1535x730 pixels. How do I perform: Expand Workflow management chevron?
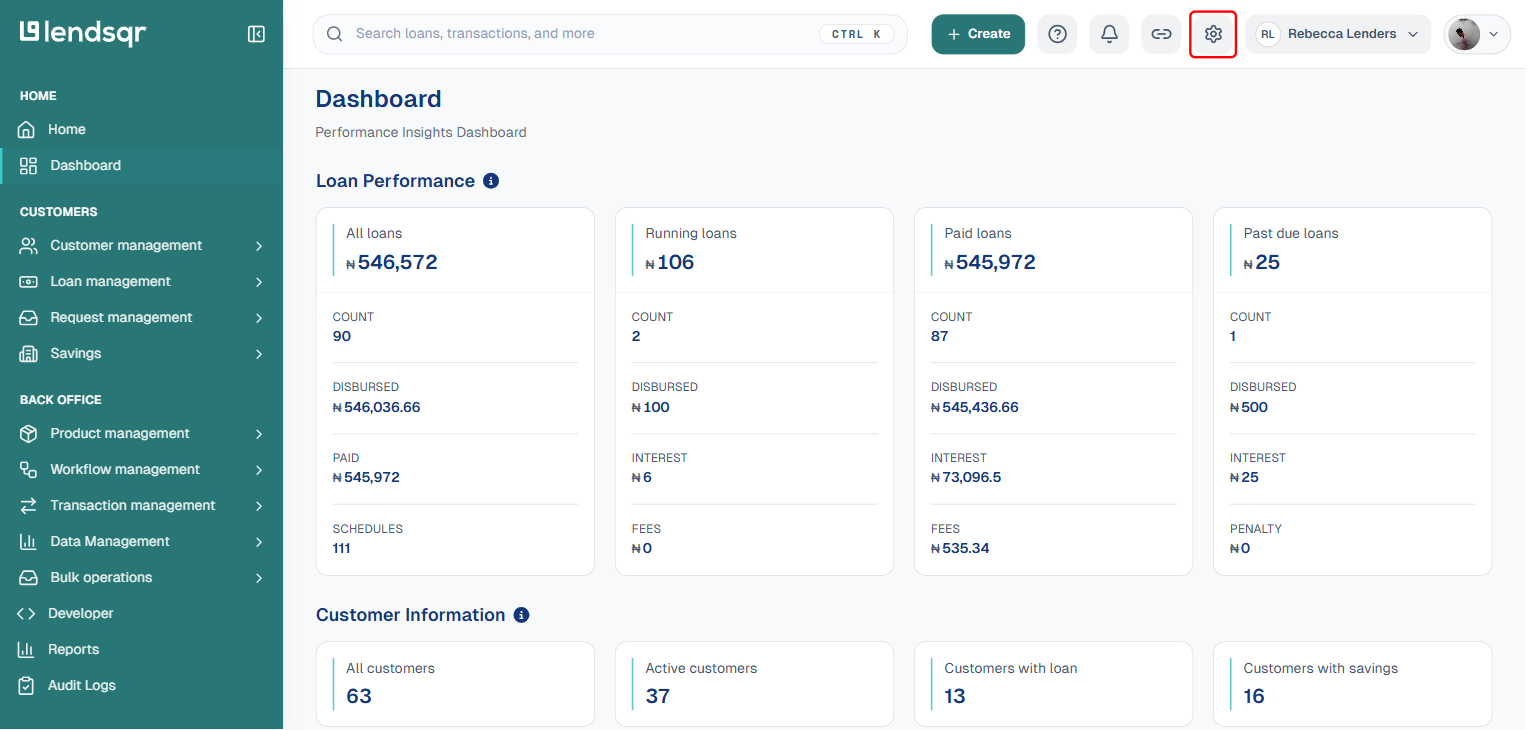click(259, 470)
